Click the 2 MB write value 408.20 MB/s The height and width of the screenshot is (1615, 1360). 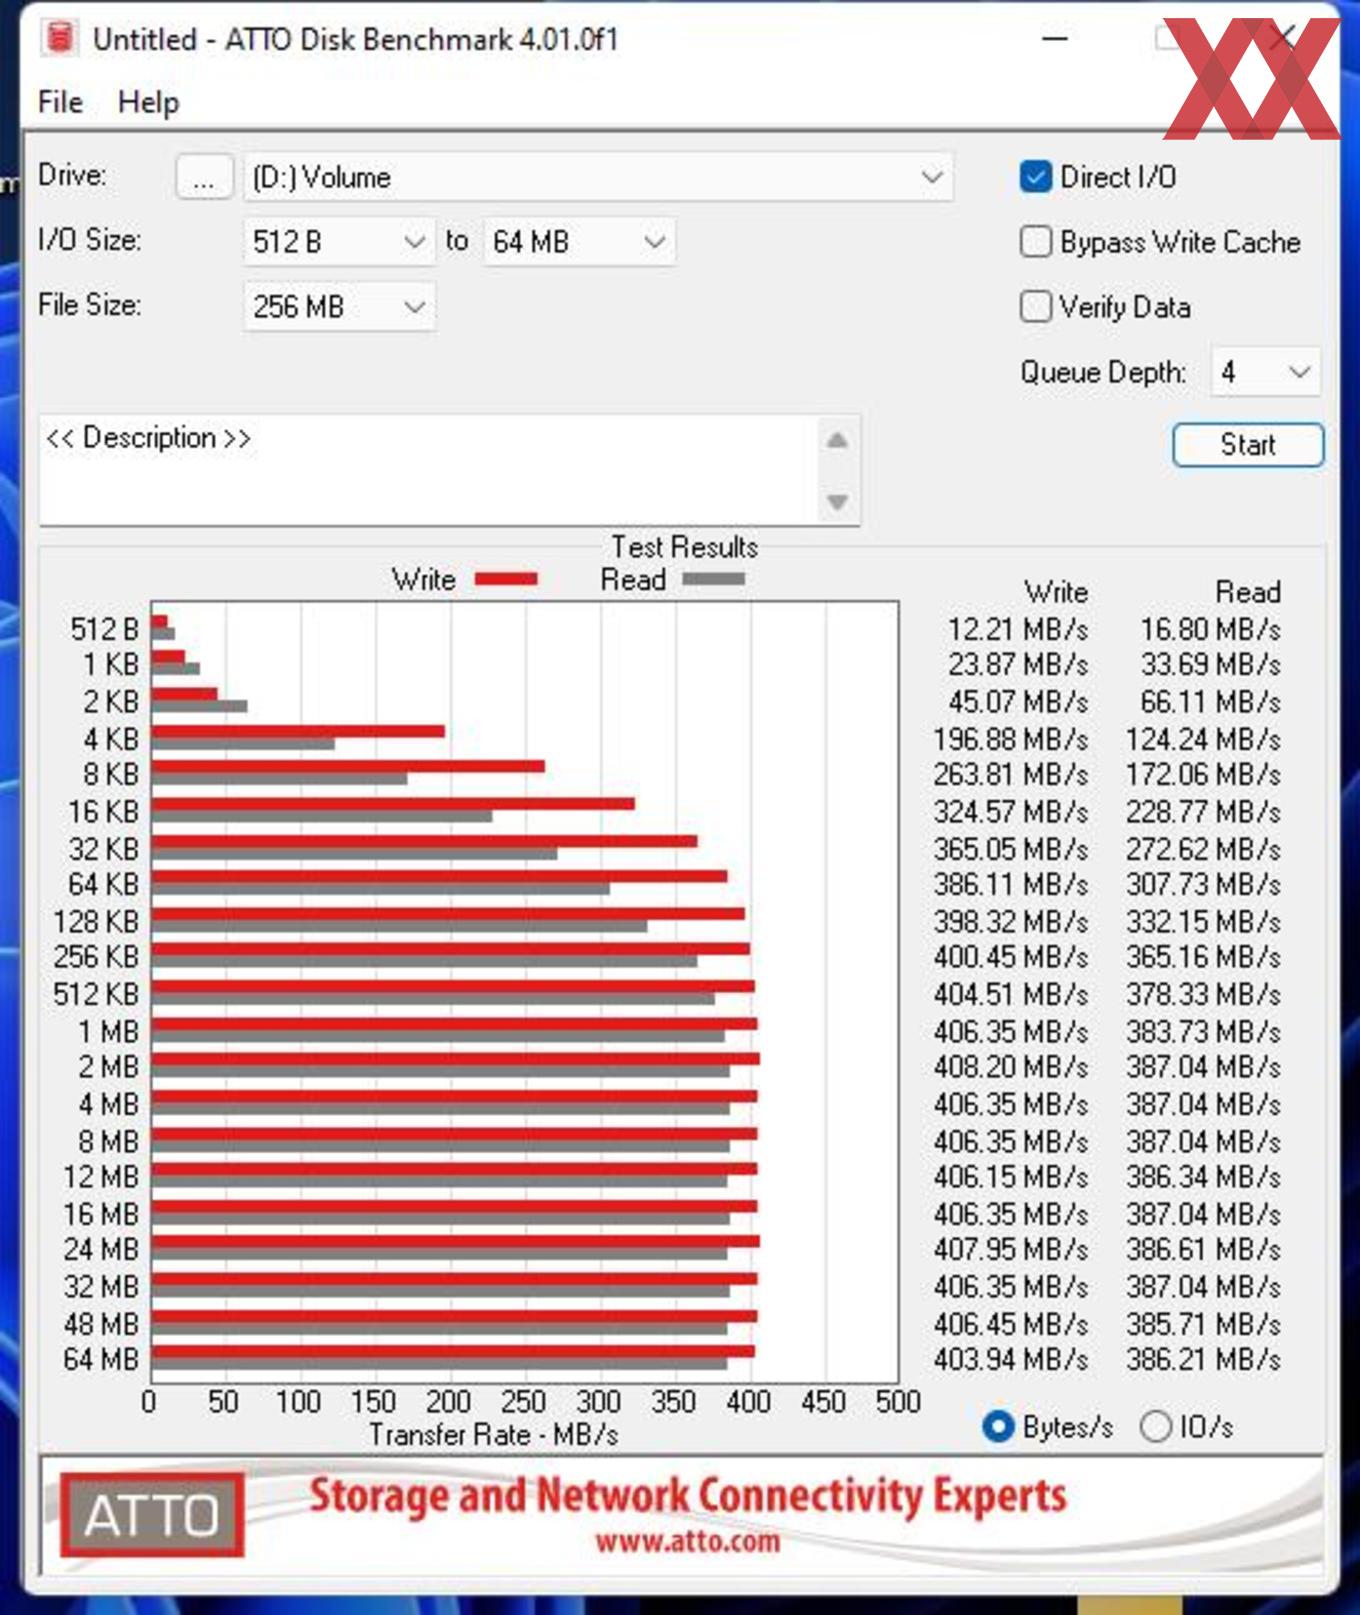tap(1010, 1067)
